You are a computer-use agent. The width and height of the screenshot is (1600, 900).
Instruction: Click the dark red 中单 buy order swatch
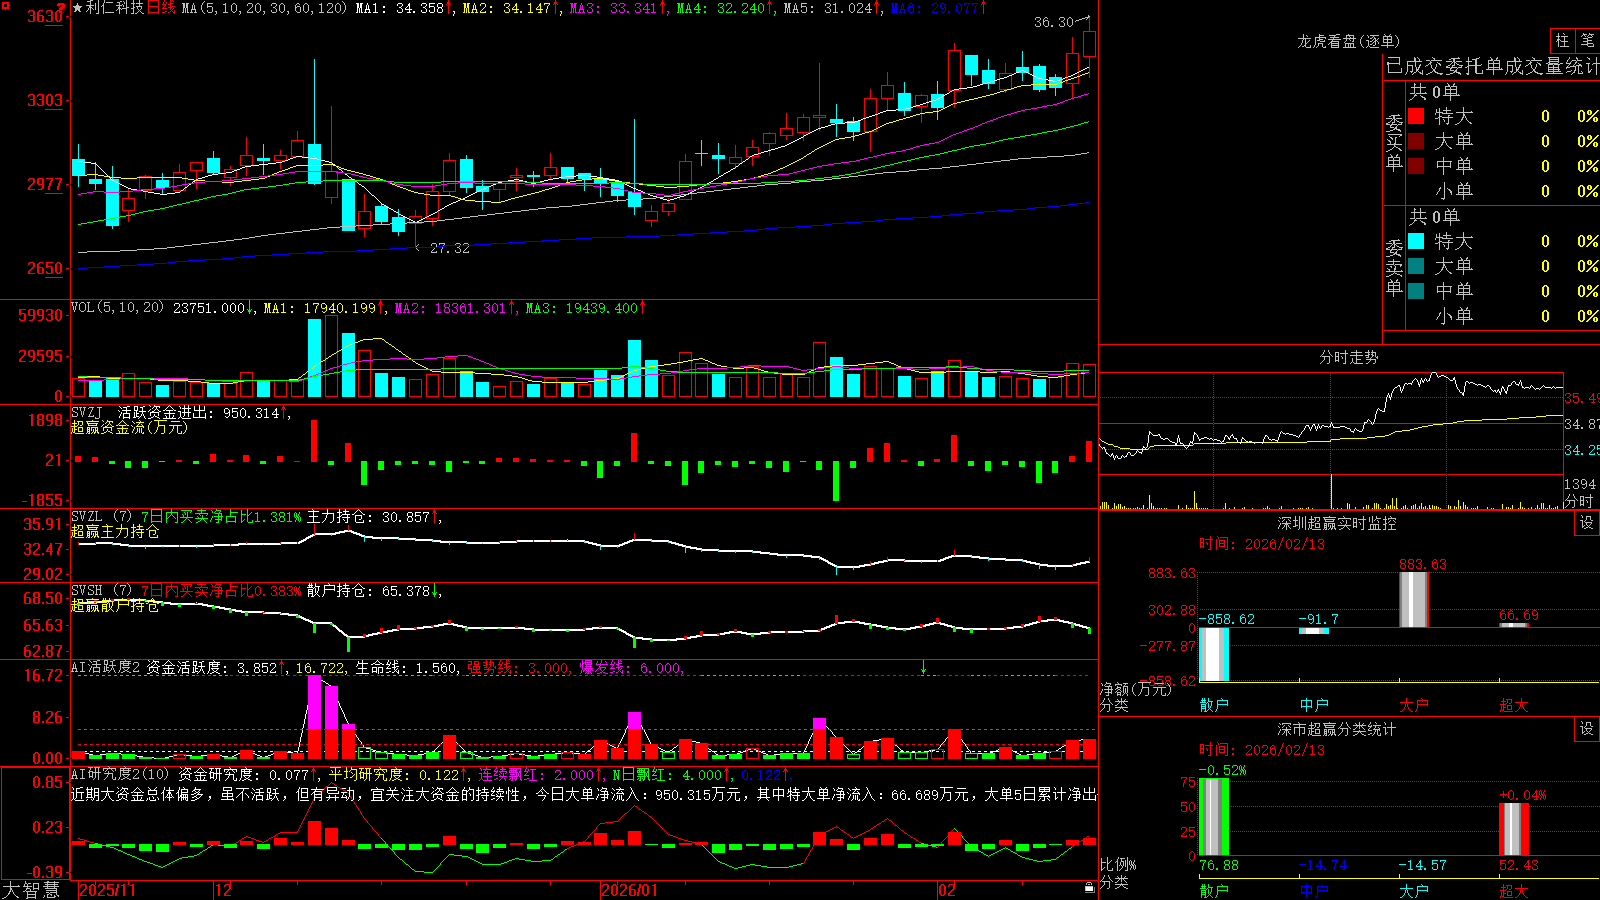(1416, 166)
